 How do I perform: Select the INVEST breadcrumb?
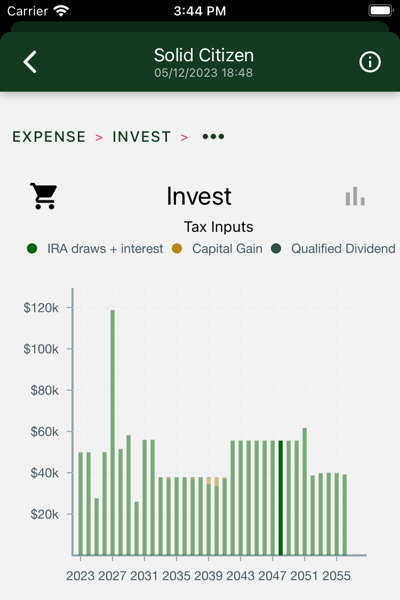click(x=141, y=137)
